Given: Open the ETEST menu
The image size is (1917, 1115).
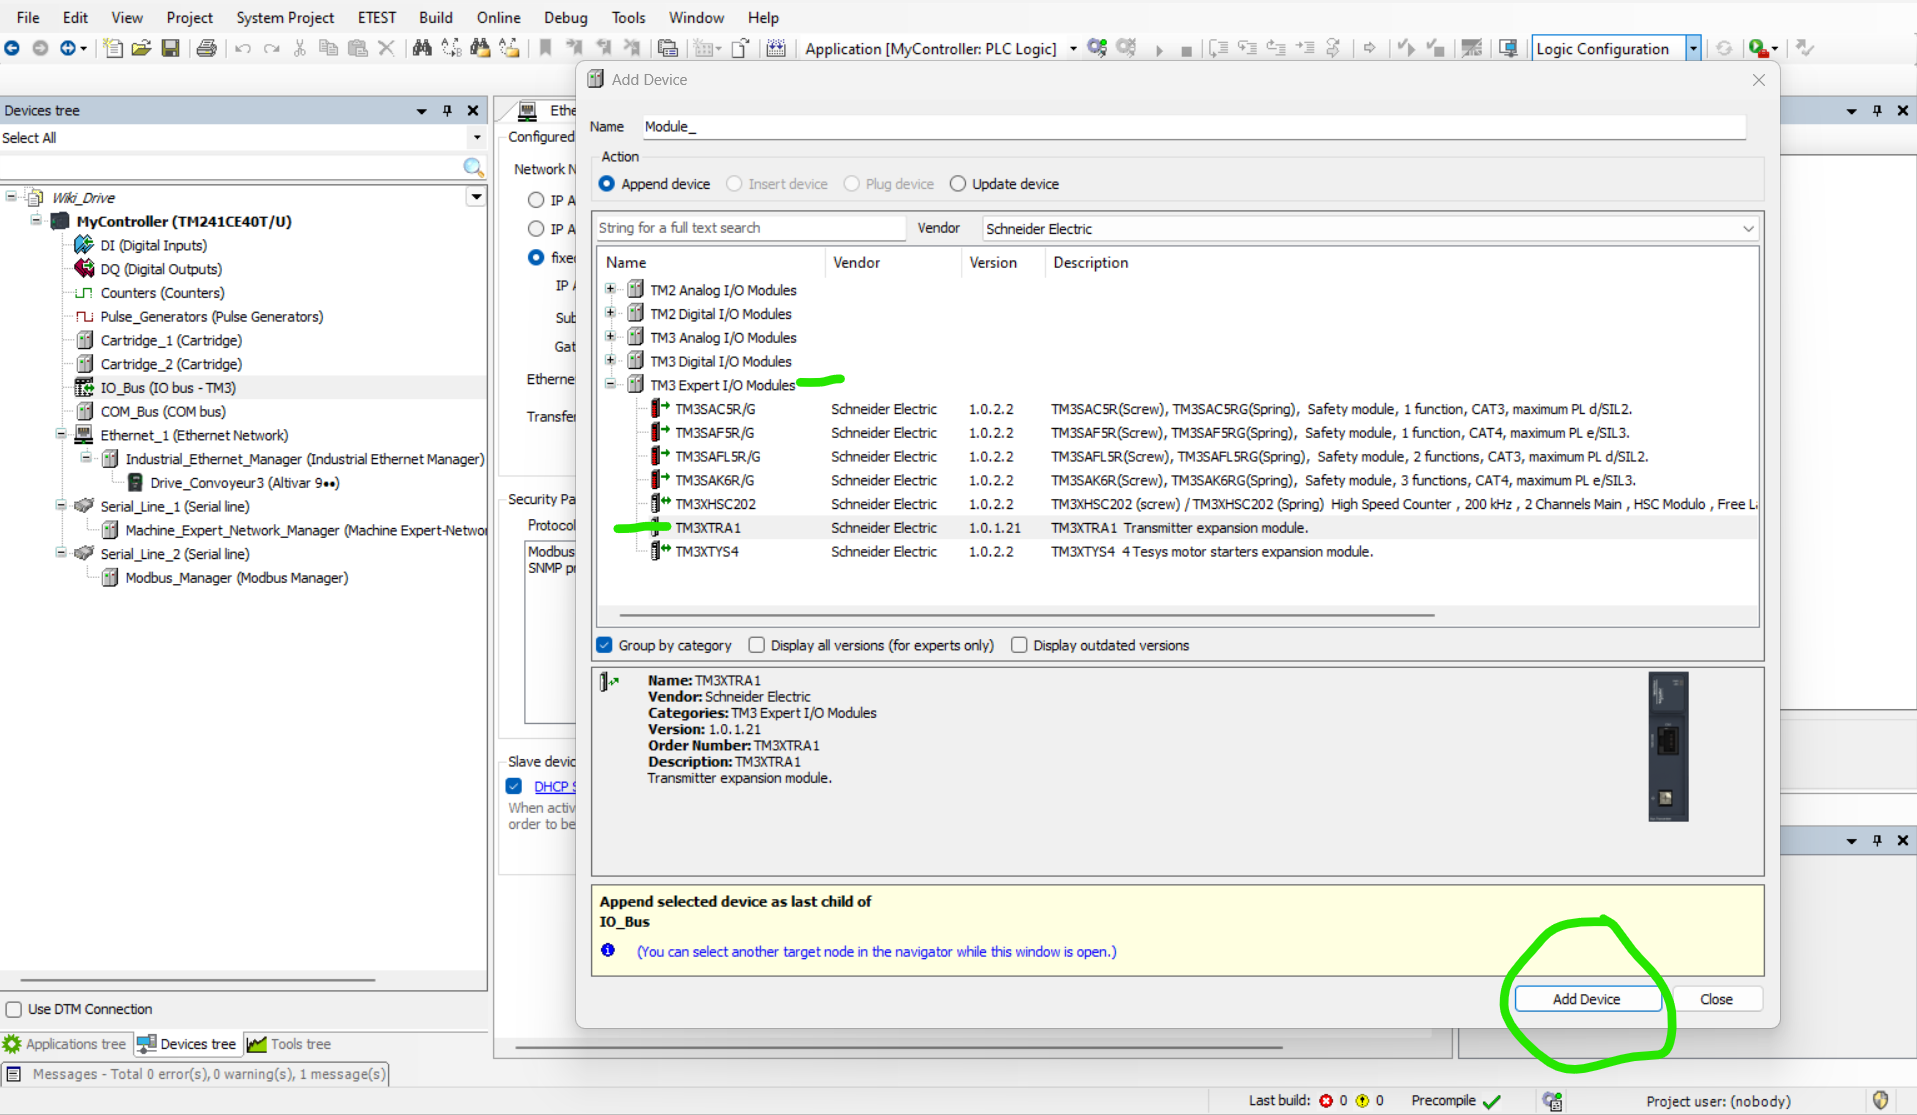Looking at the screenshot, I should click(376, 17).
